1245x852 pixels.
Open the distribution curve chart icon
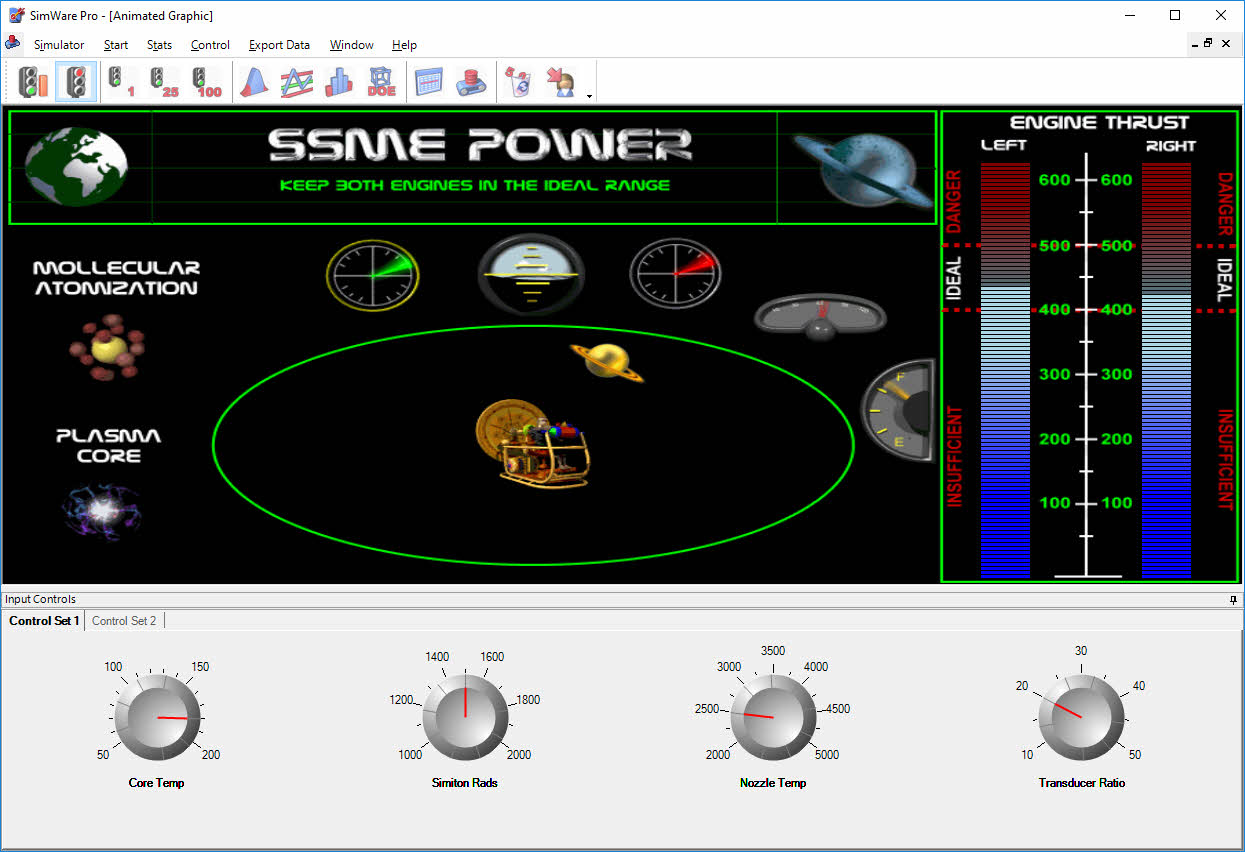pyautogui.click(x=253, y=81)
